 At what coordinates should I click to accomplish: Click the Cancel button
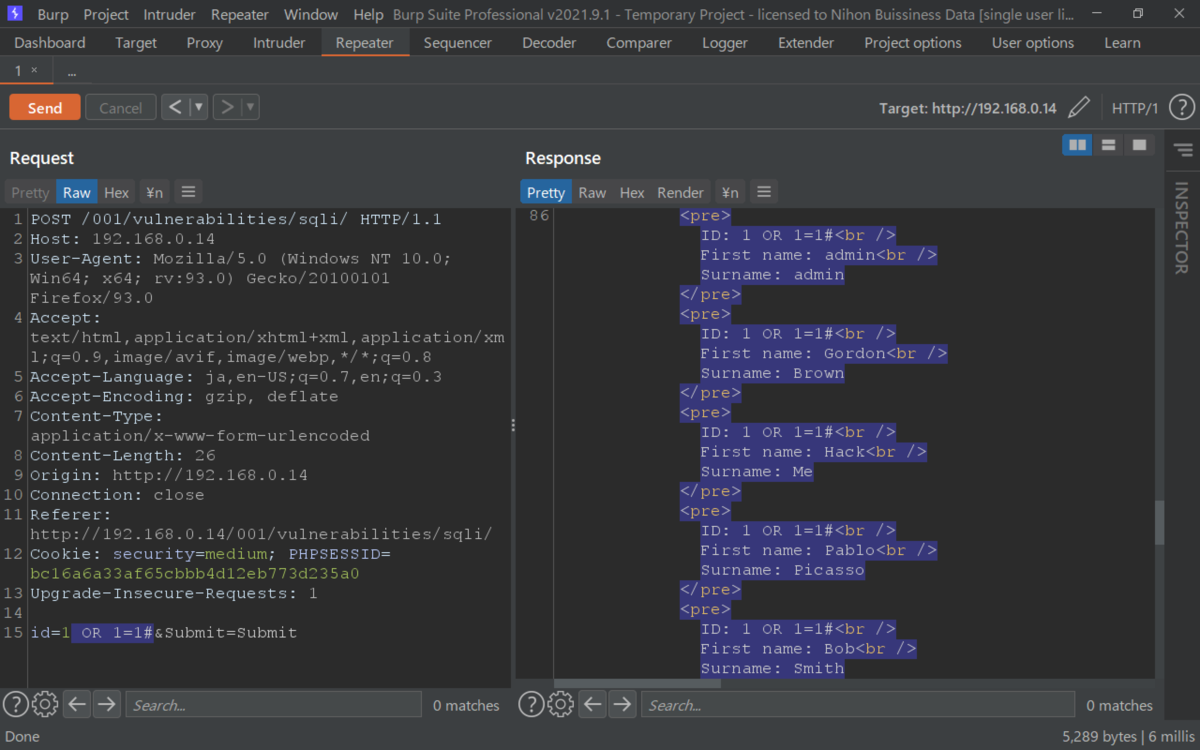(121, 107)
